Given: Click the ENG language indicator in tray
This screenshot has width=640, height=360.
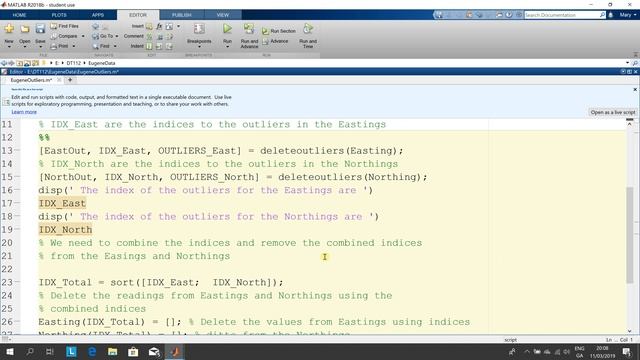Looking at the screenshot, I should (x=579, y=349).
